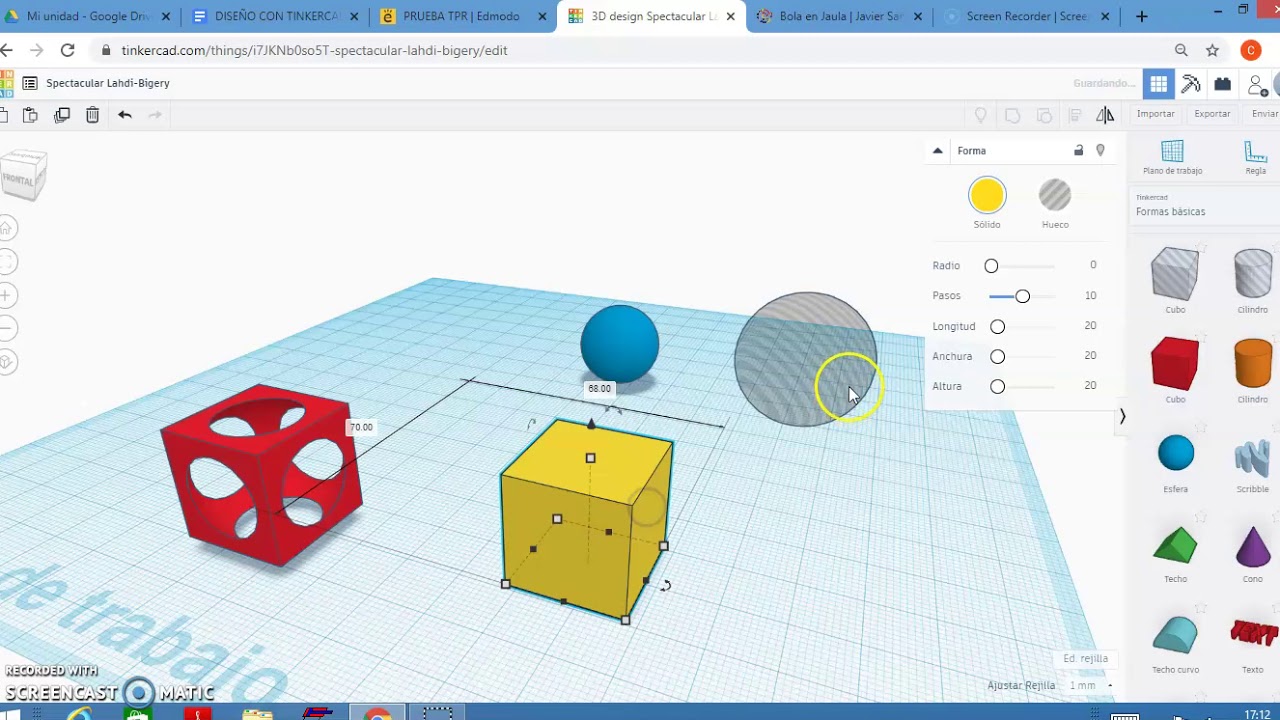This screenshot has height=720, width=1280.
Task: Click the Chrome icon in taskbar
Action: point(377,713)
